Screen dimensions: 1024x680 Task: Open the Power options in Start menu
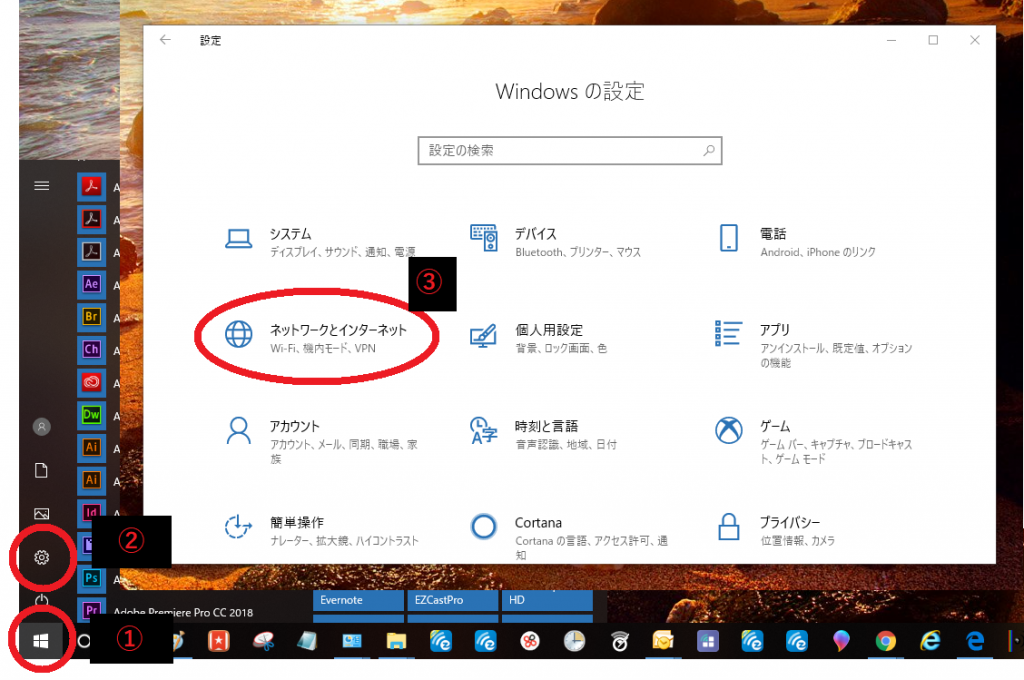tap(42, 601)
